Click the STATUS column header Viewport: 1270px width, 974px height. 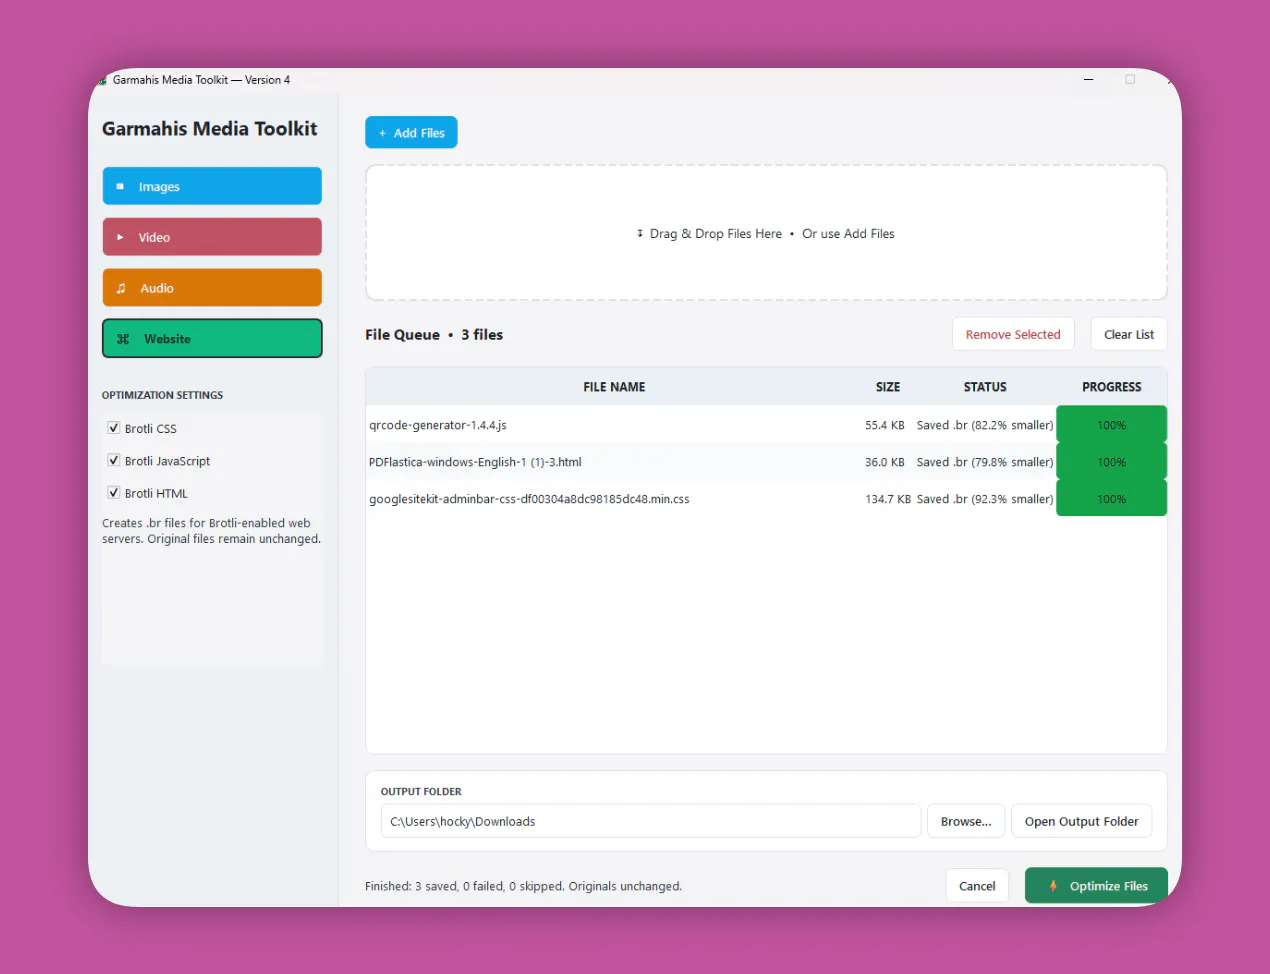tap(985, 387)
